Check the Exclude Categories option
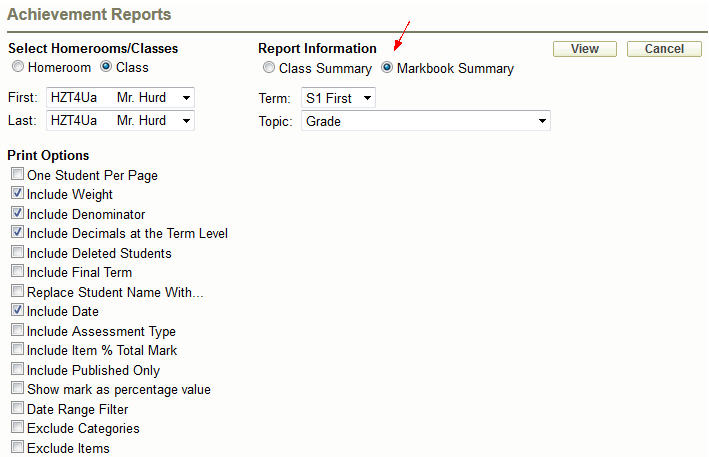Viewport: 709px width, 457px height. (x=18, y=429)
